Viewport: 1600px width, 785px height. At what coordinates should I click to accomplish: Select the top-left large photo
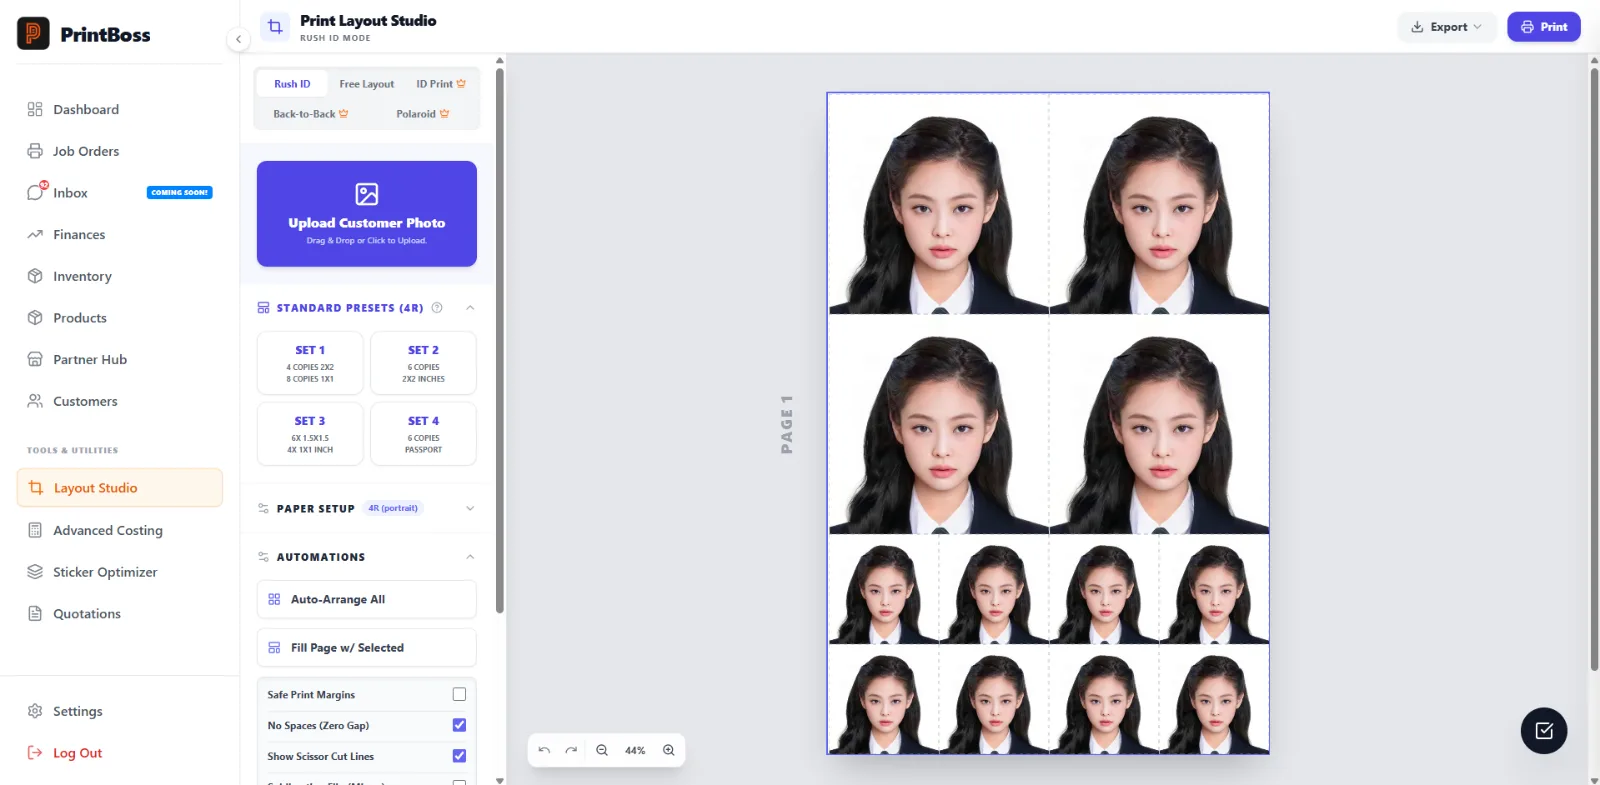[938, 204]
